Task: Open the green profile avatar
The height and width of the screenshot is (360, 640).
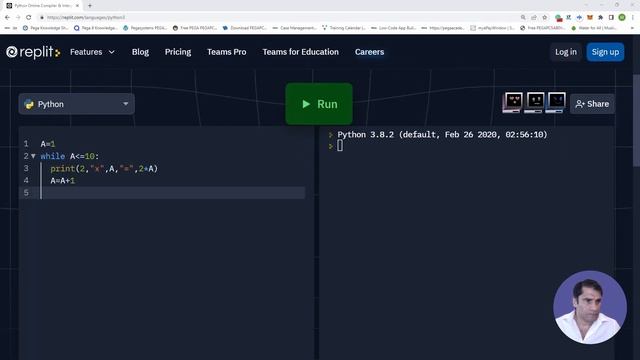Action: click(622, 17)
